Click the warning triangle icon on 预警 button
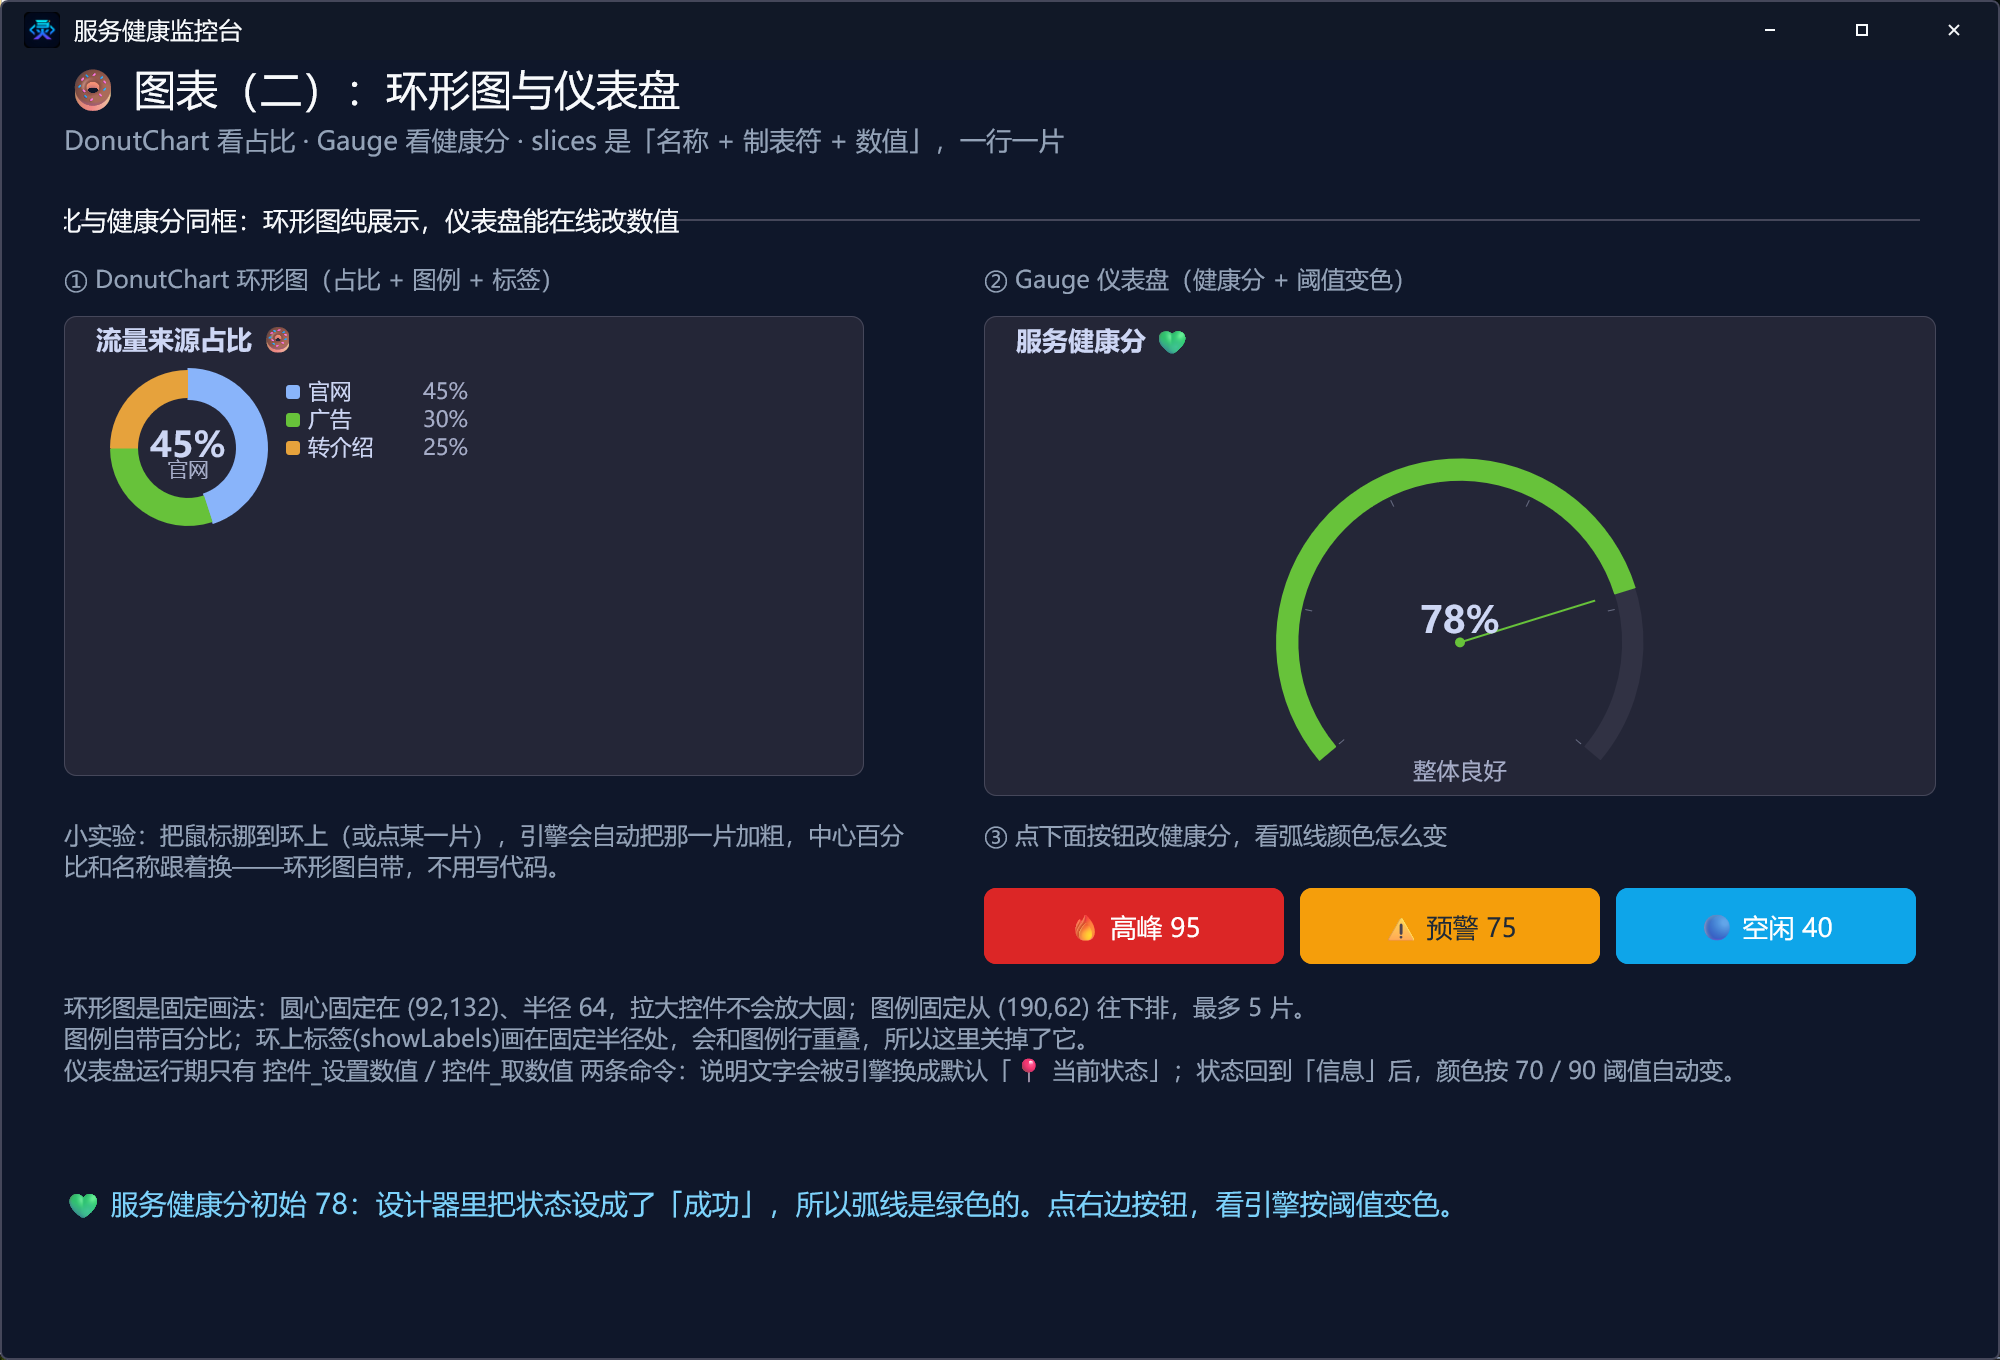 pos(1401,929)
